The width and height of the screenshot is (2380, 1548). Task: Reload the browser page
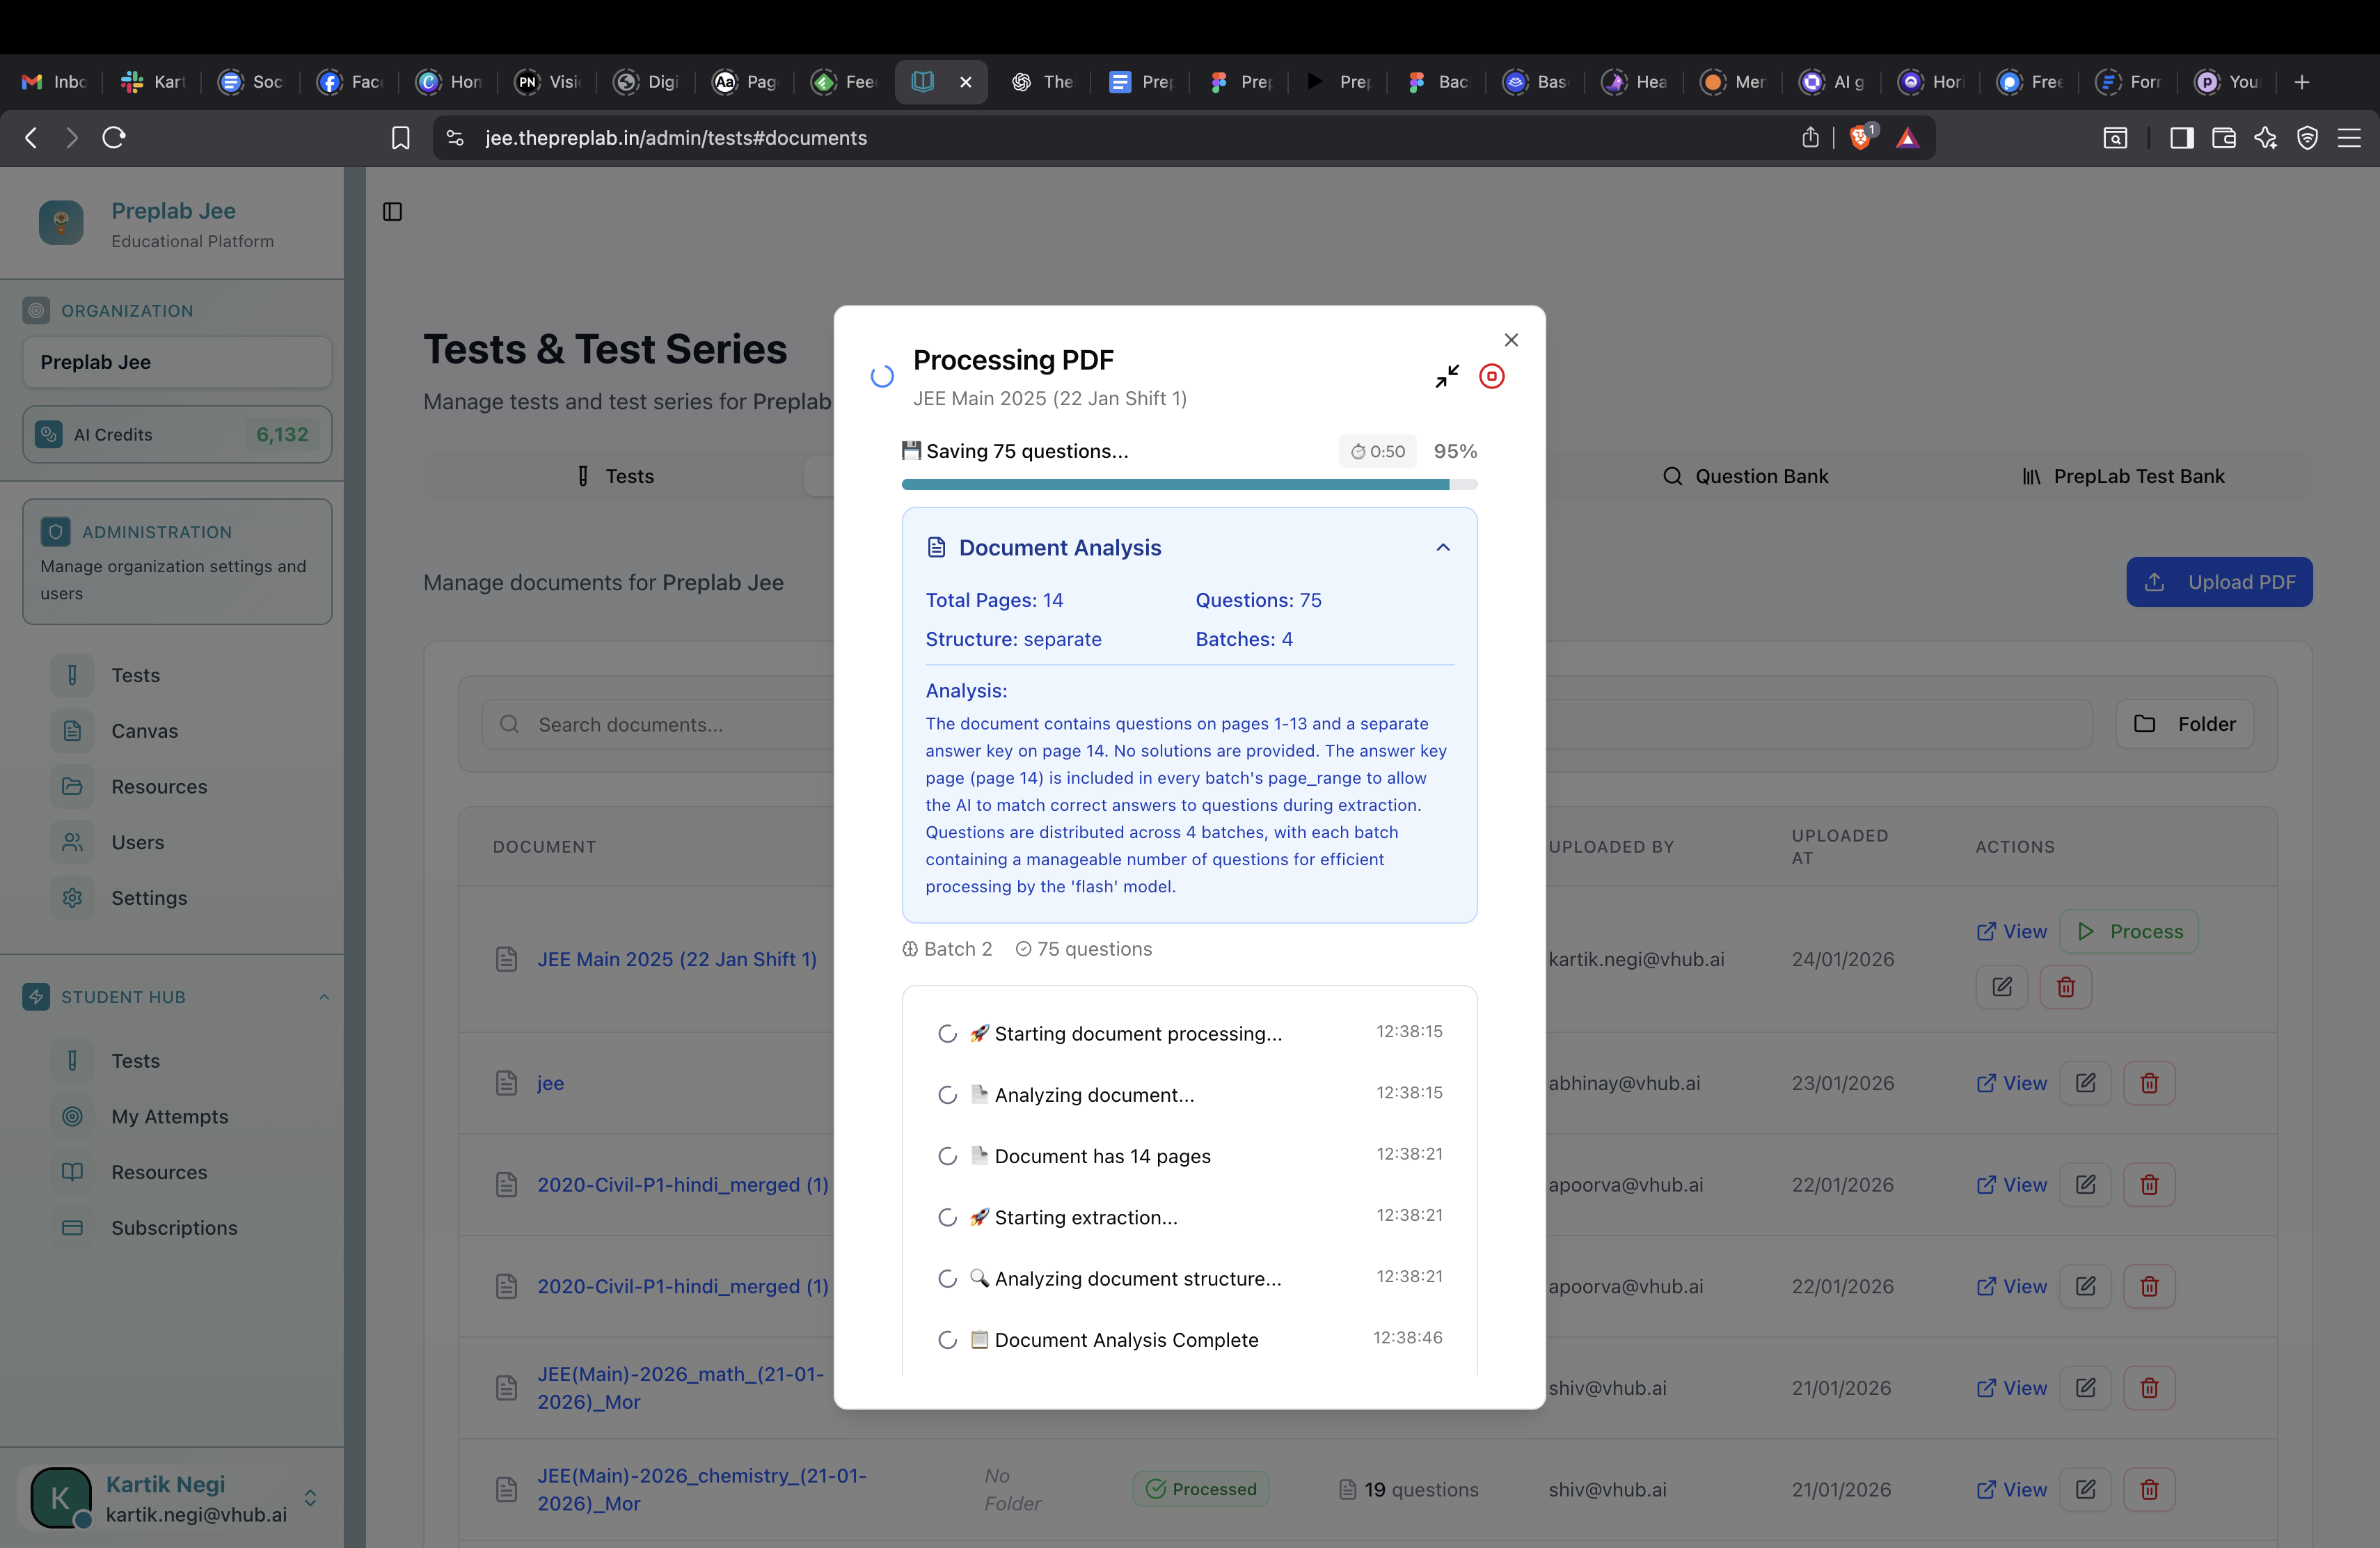pyautogui.click(x=114, y=137)
